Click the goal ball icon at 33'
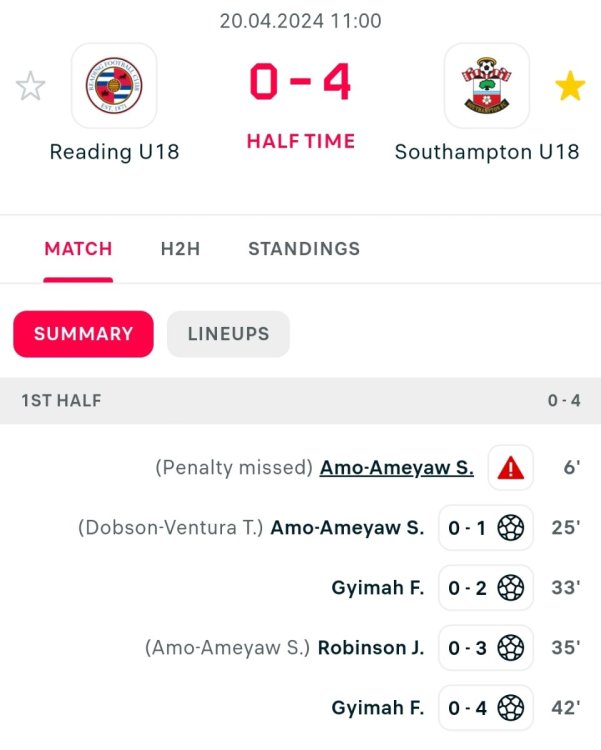 (x=510, y=588)
